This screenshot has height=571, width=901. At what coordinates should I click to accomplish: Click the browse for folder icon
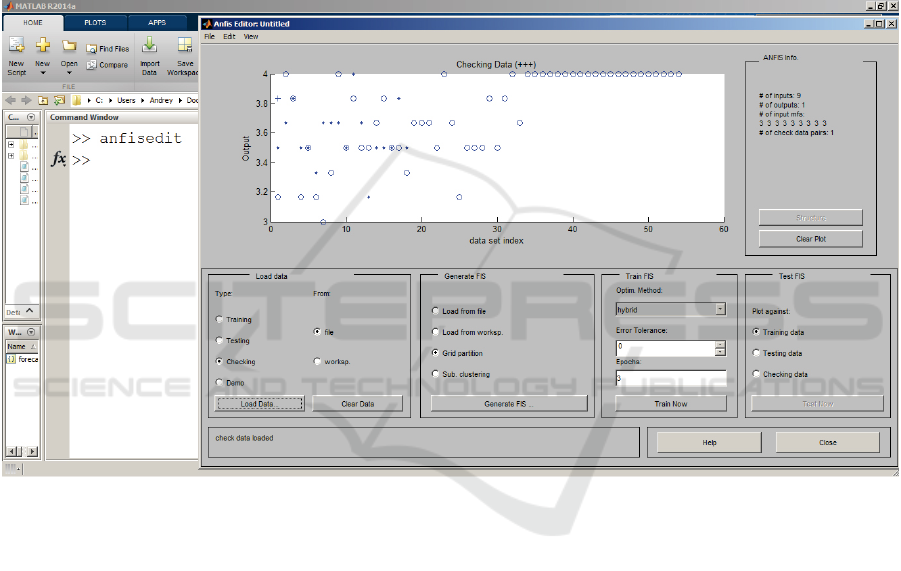(x=59, y=100)
